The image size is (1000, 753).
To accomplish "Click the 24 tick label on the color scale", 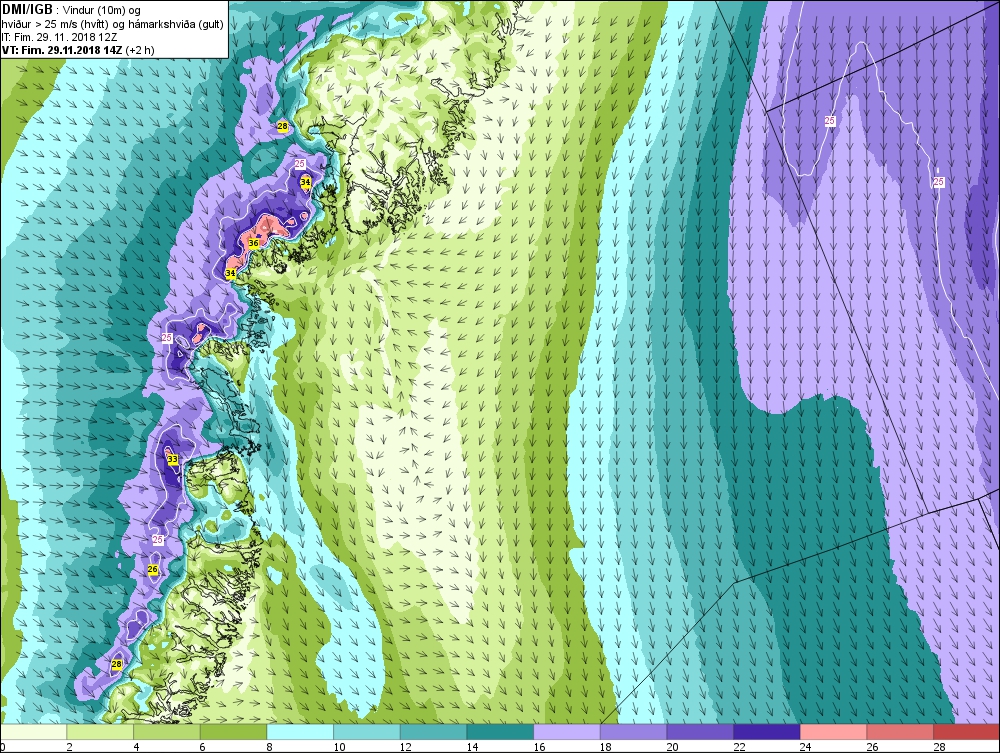I will [805, 747].
